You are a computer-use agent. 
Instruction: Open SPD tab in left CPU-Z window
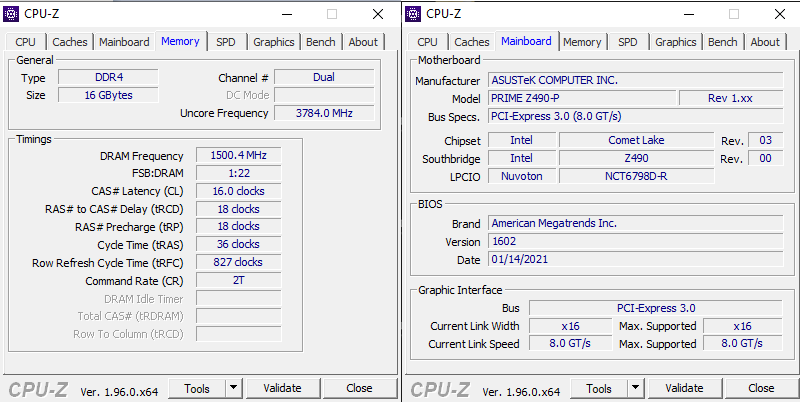(x=226, y=42)
